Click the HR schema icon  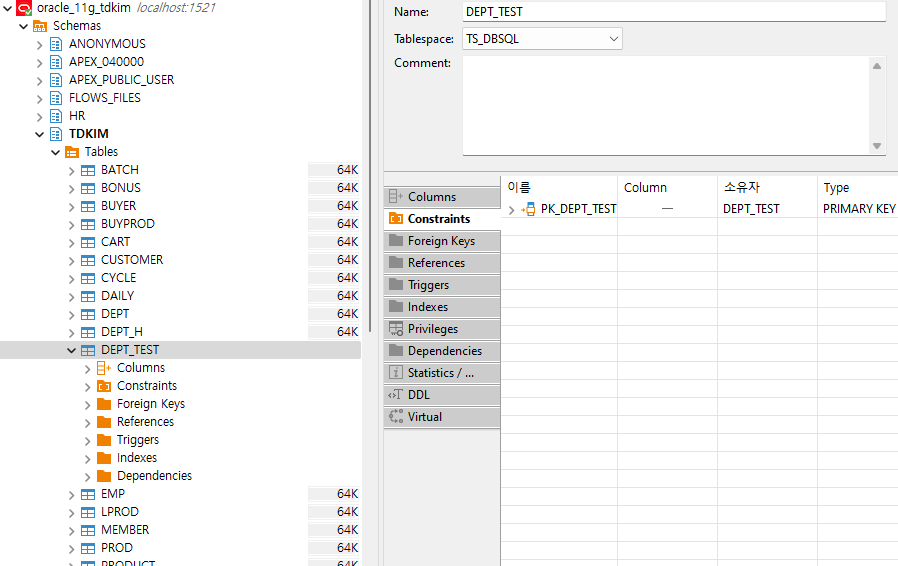coord(56,116)
